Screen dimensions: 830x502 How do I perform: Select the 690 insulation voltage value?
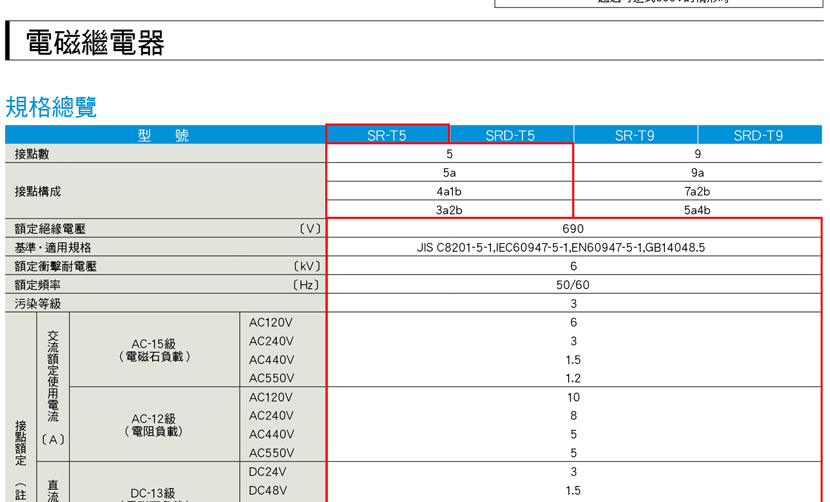pos(573,229)
